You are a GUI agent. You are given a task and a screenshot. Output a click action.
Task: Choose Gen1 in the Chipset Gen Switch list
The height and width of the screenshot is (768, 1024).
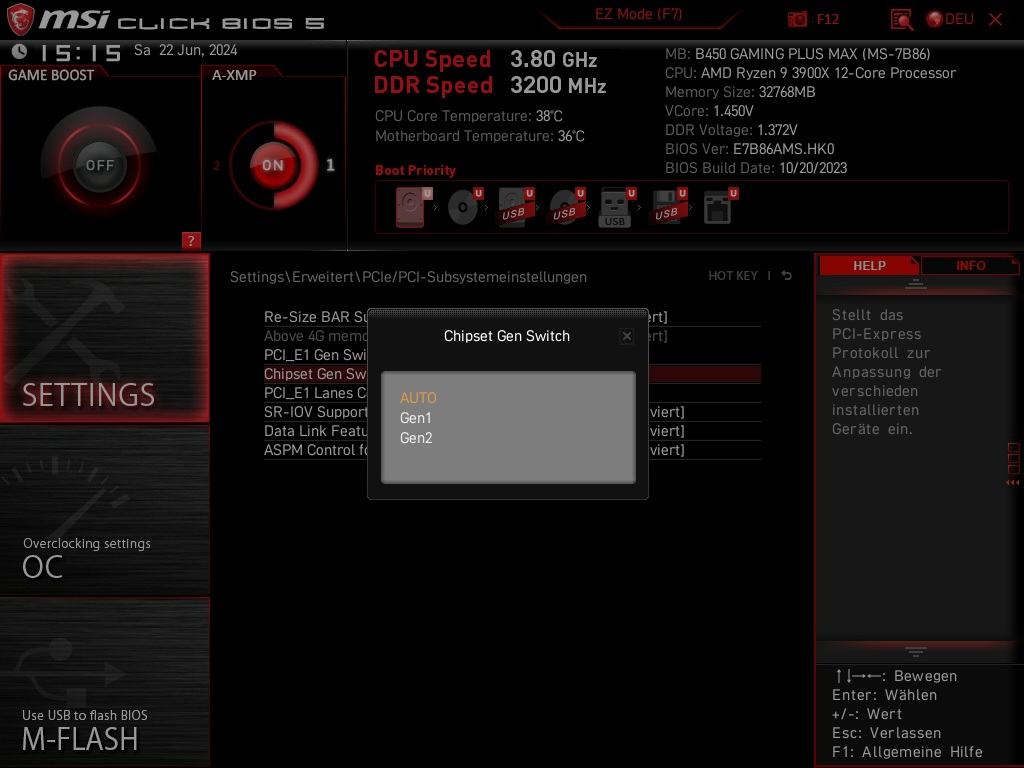415,418
